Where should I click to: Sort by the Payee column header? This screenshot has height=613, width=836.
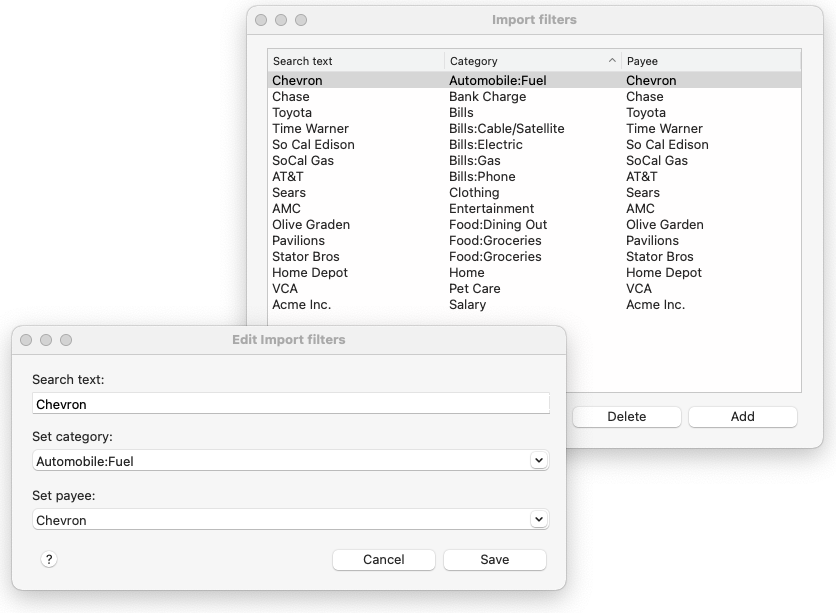(711, 61)
